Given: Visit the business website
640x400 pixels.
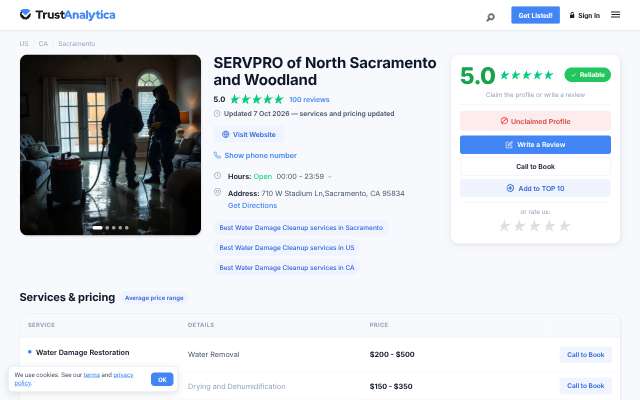Looking at the screenshot, I should pyautogui.click(x=249, y=134).
